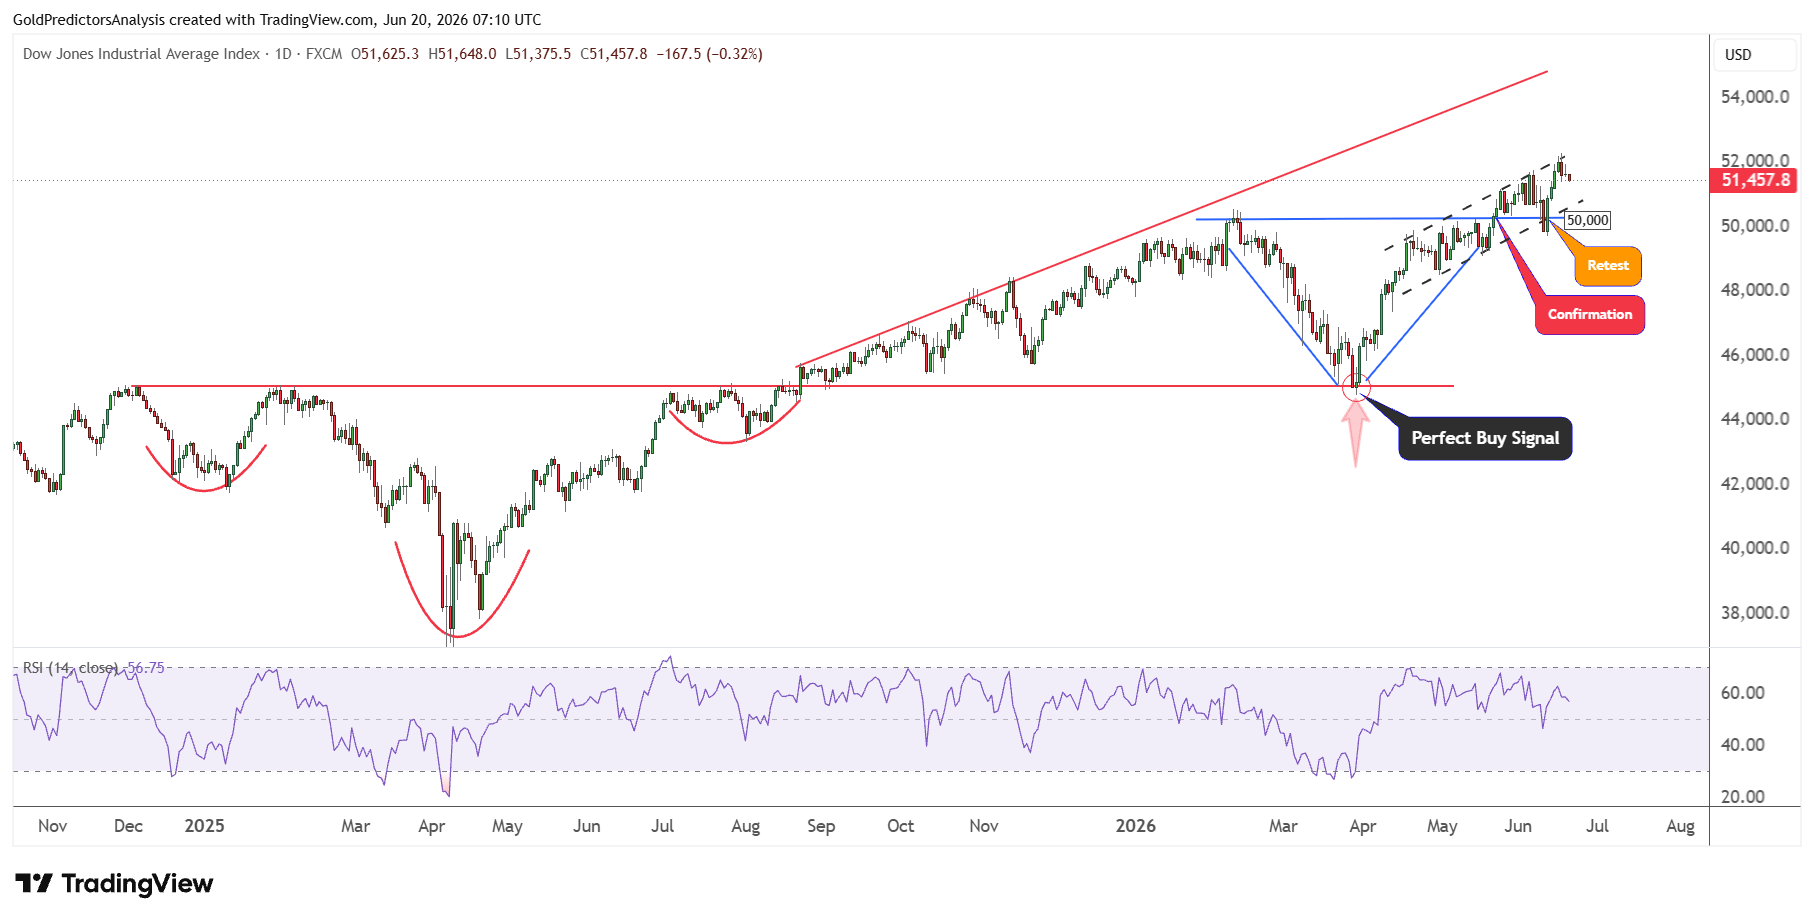
Task: Click the FXCM source label
Action: pos(324,54)
